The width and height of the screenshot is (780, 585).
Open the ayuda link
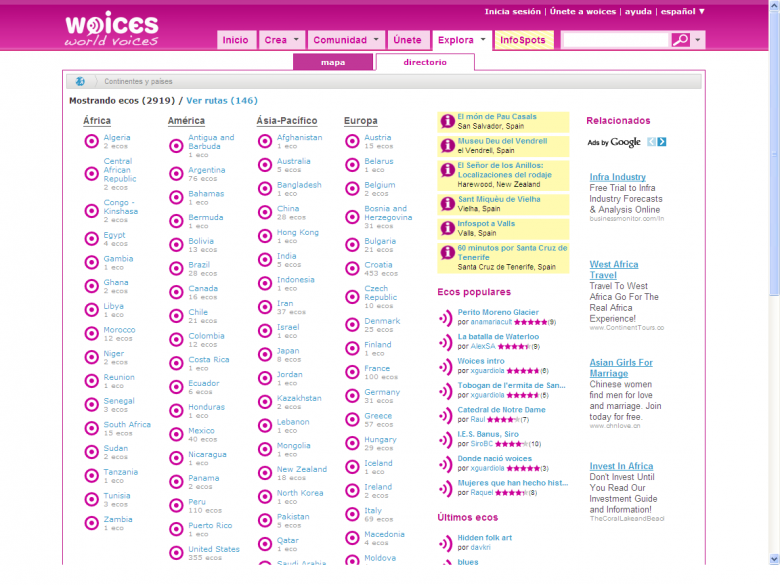tap(638, 11)
